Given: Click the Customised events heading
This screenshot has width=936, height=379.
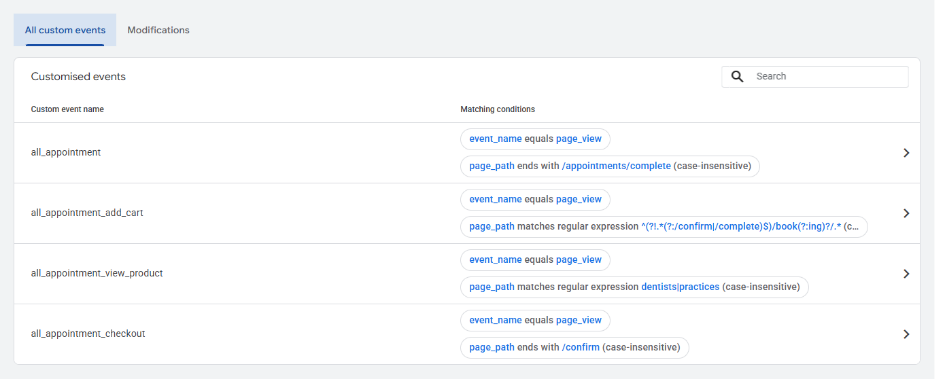Looking at the screenshot, I should pyautogui.click(x=78, y=76).
